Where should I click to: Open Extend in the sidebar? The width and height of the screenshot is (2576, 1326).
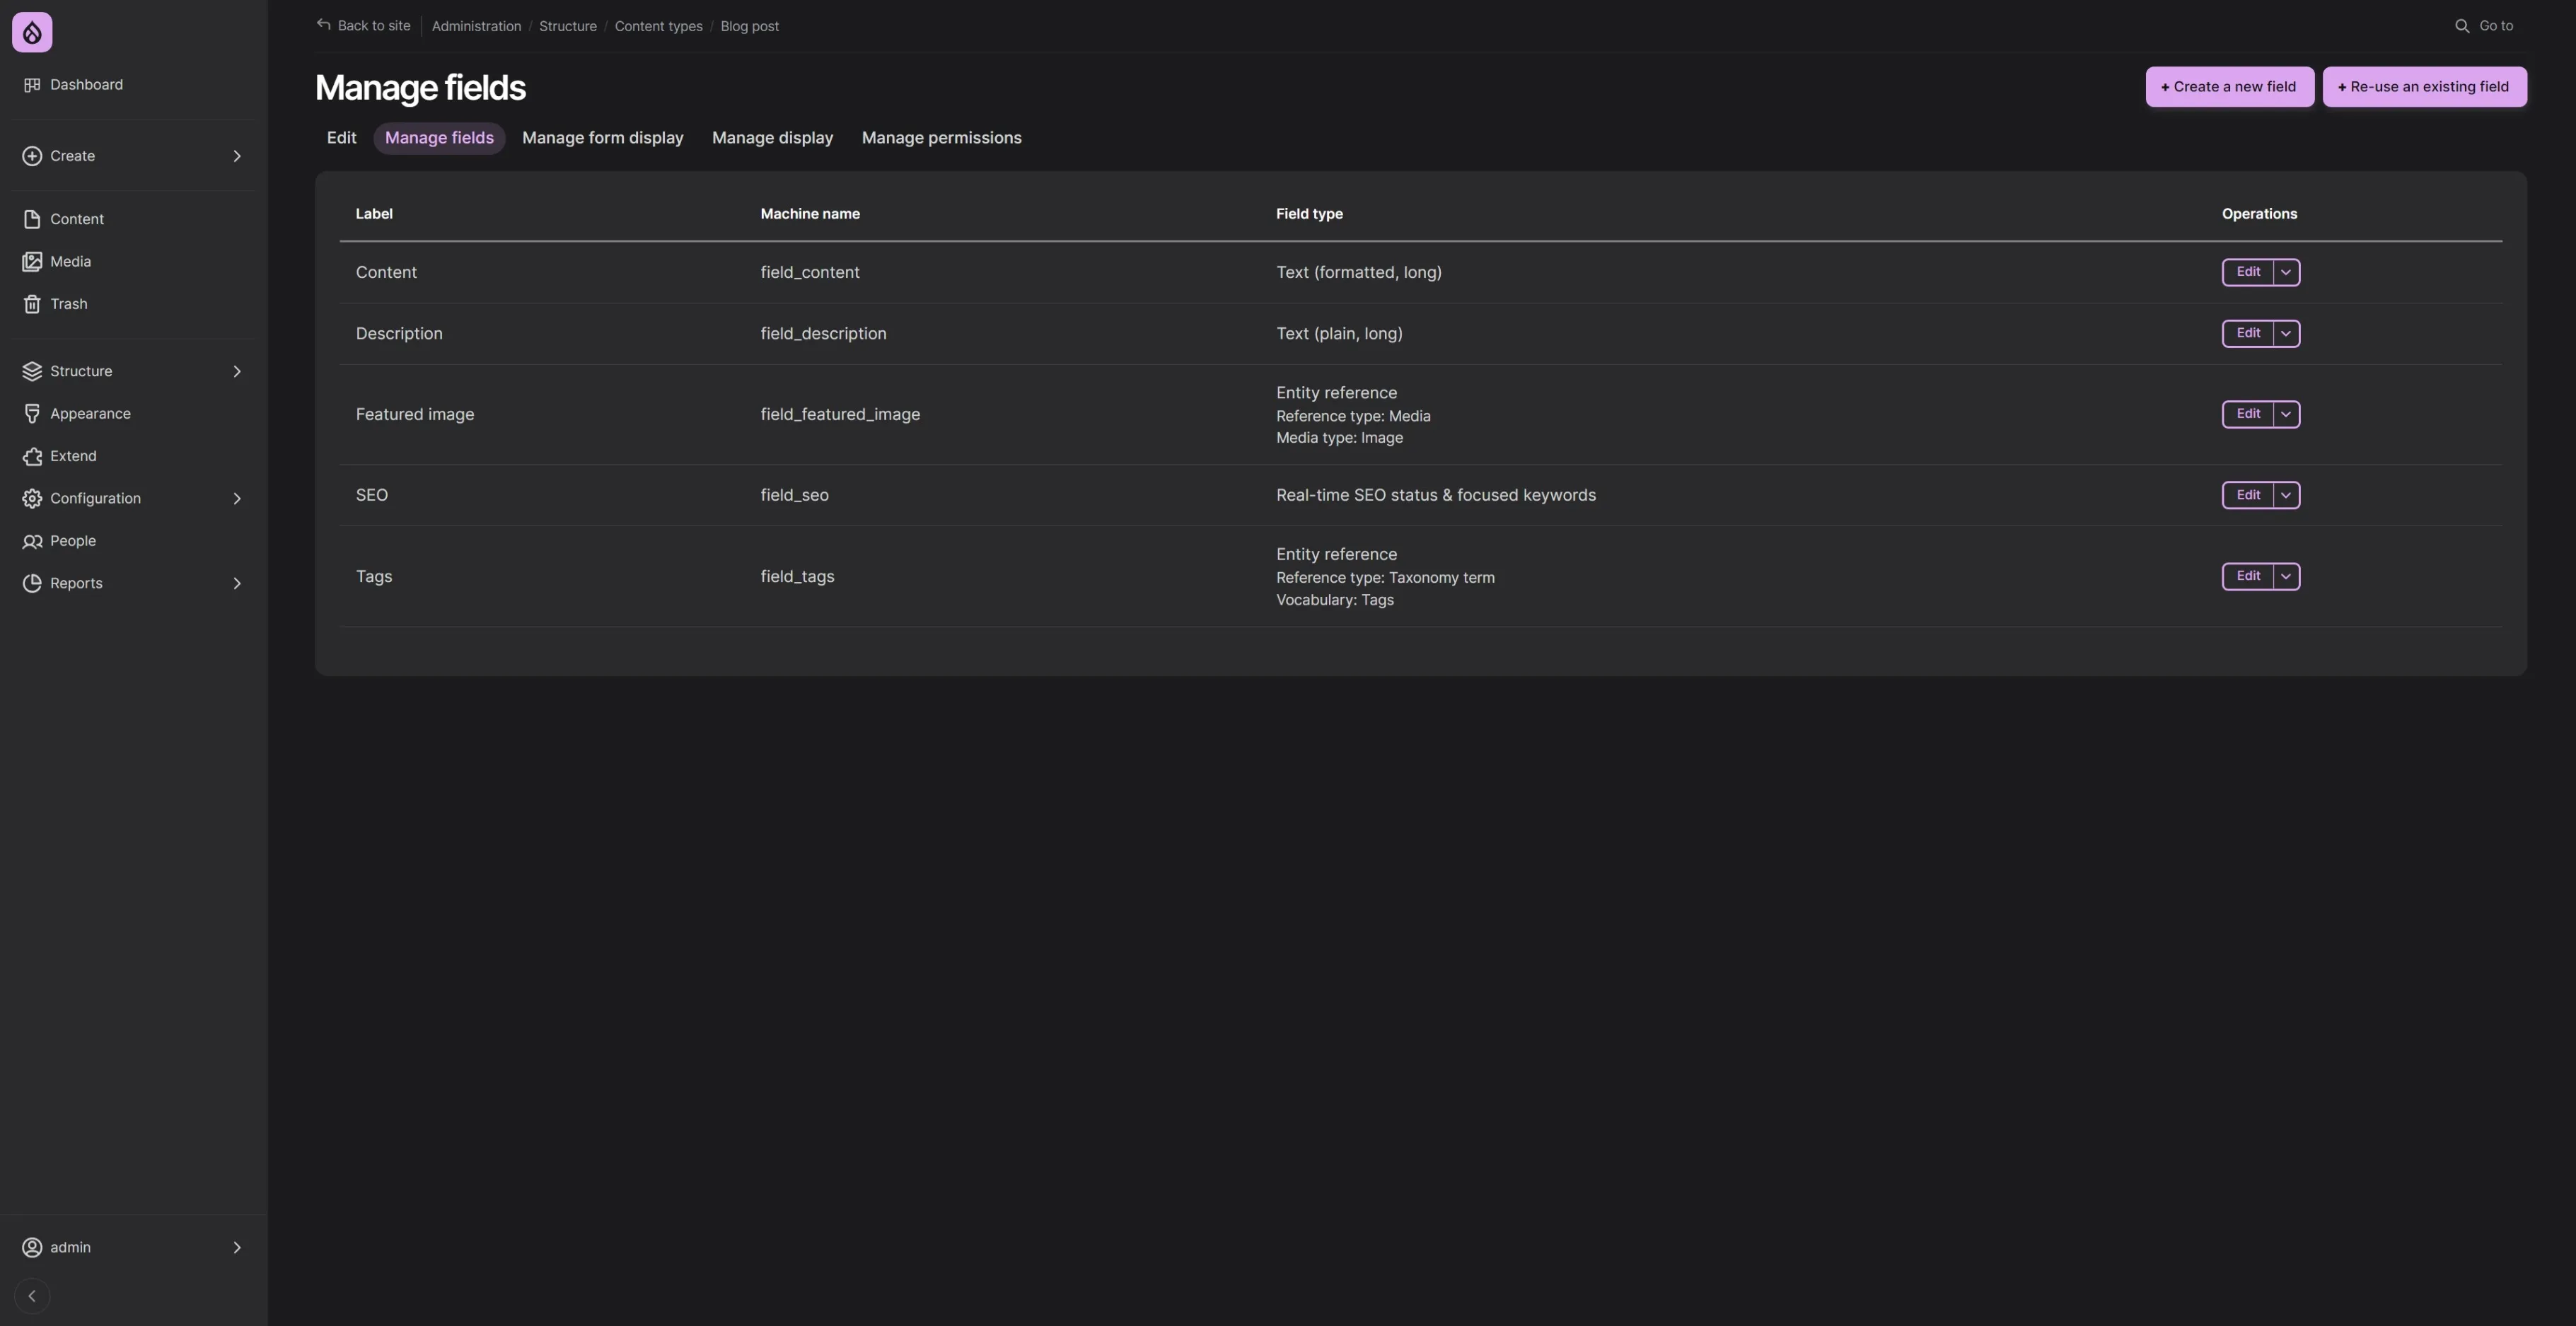point(73,456)
